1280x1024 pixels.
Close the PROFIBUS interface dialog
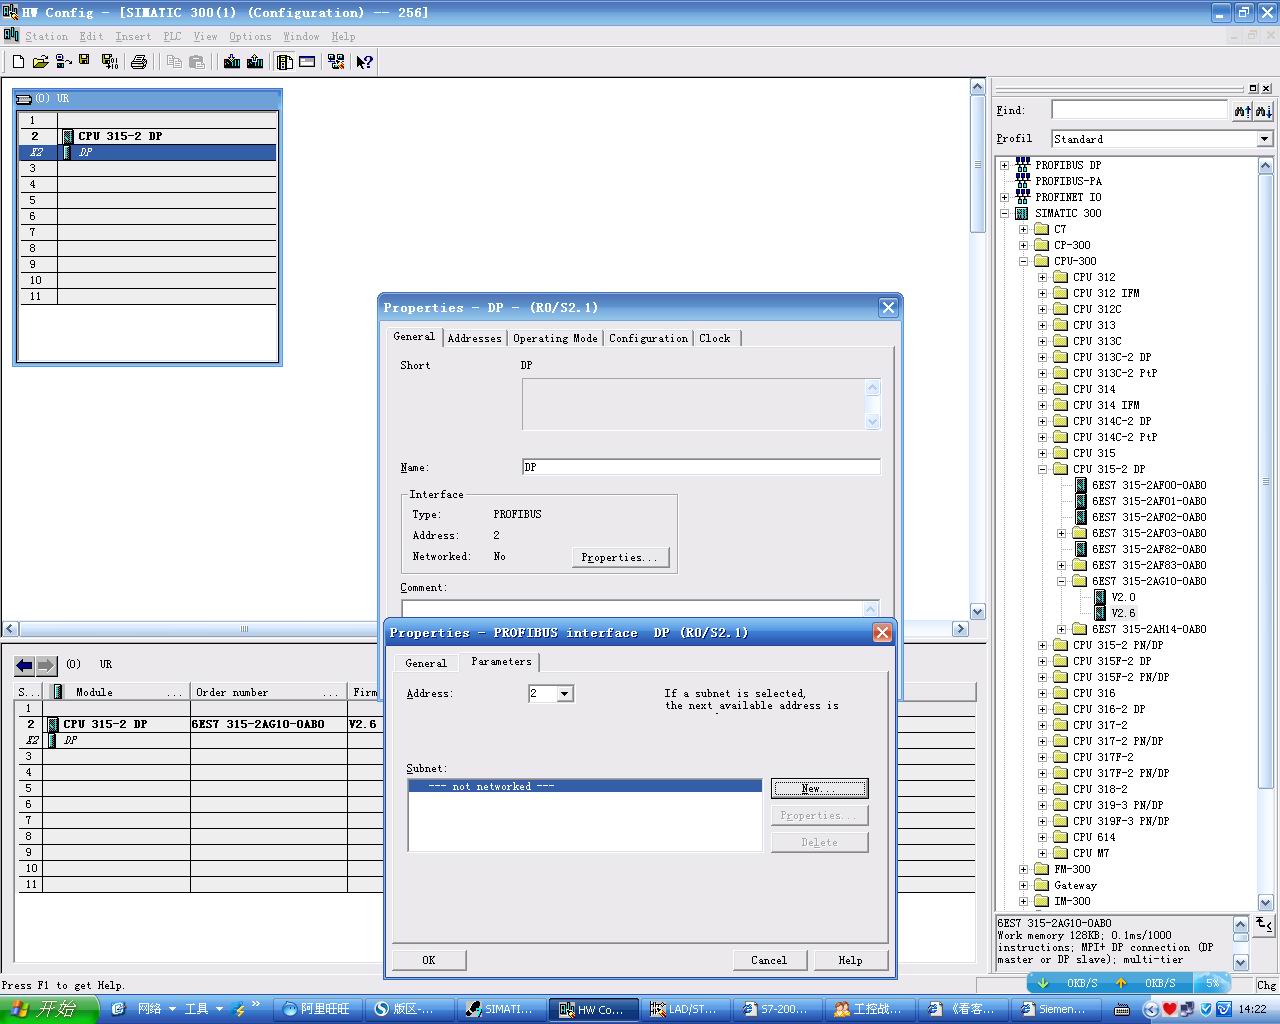pyautogui.click(x=882, y=633)
